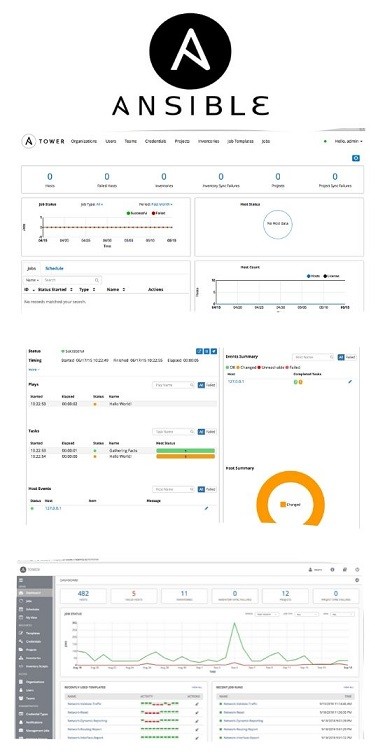Open the Period dropdown in bottom Job Status
Screen dimensions: 375x754
266,614
